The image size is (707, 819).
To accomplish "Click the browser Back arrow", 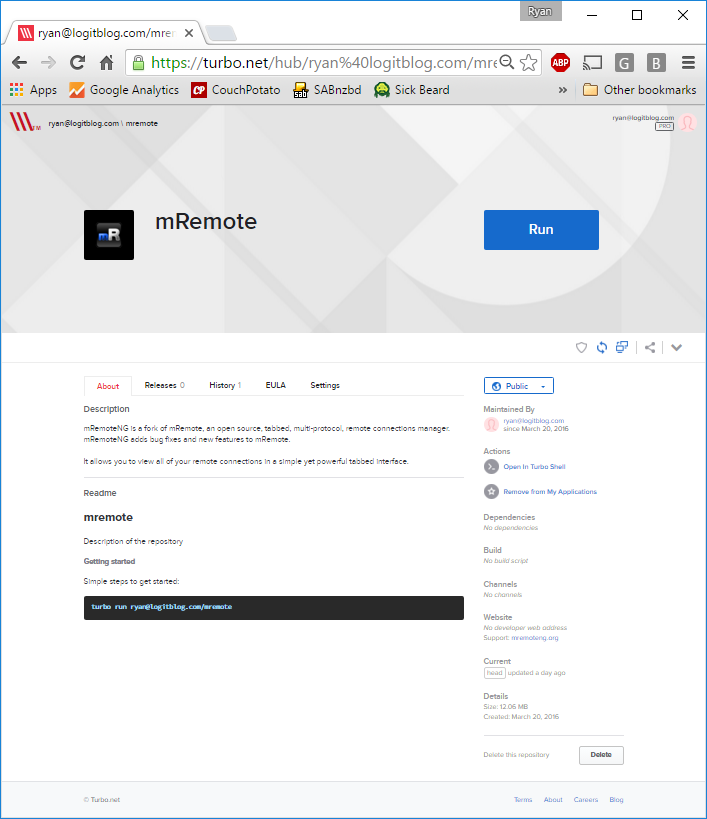I will [x=19, y=63].
